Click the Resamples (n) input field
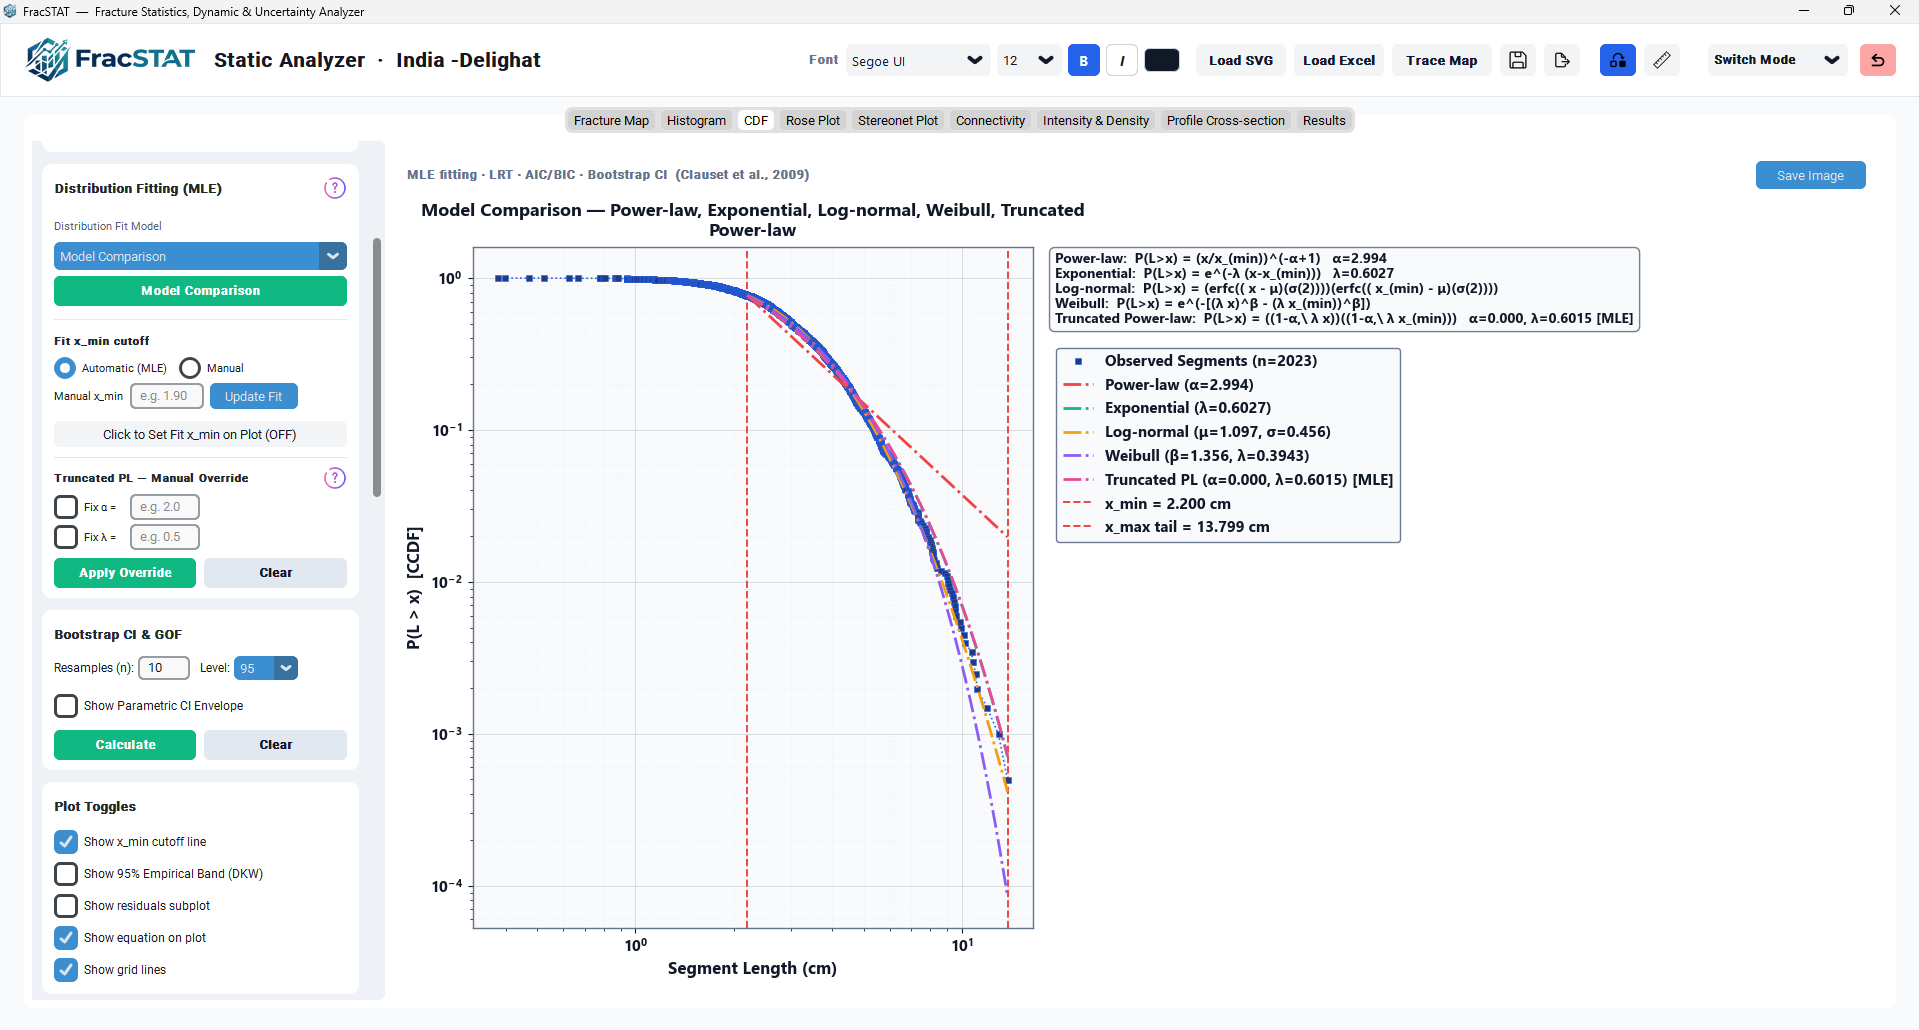 (x=164, y=668)
